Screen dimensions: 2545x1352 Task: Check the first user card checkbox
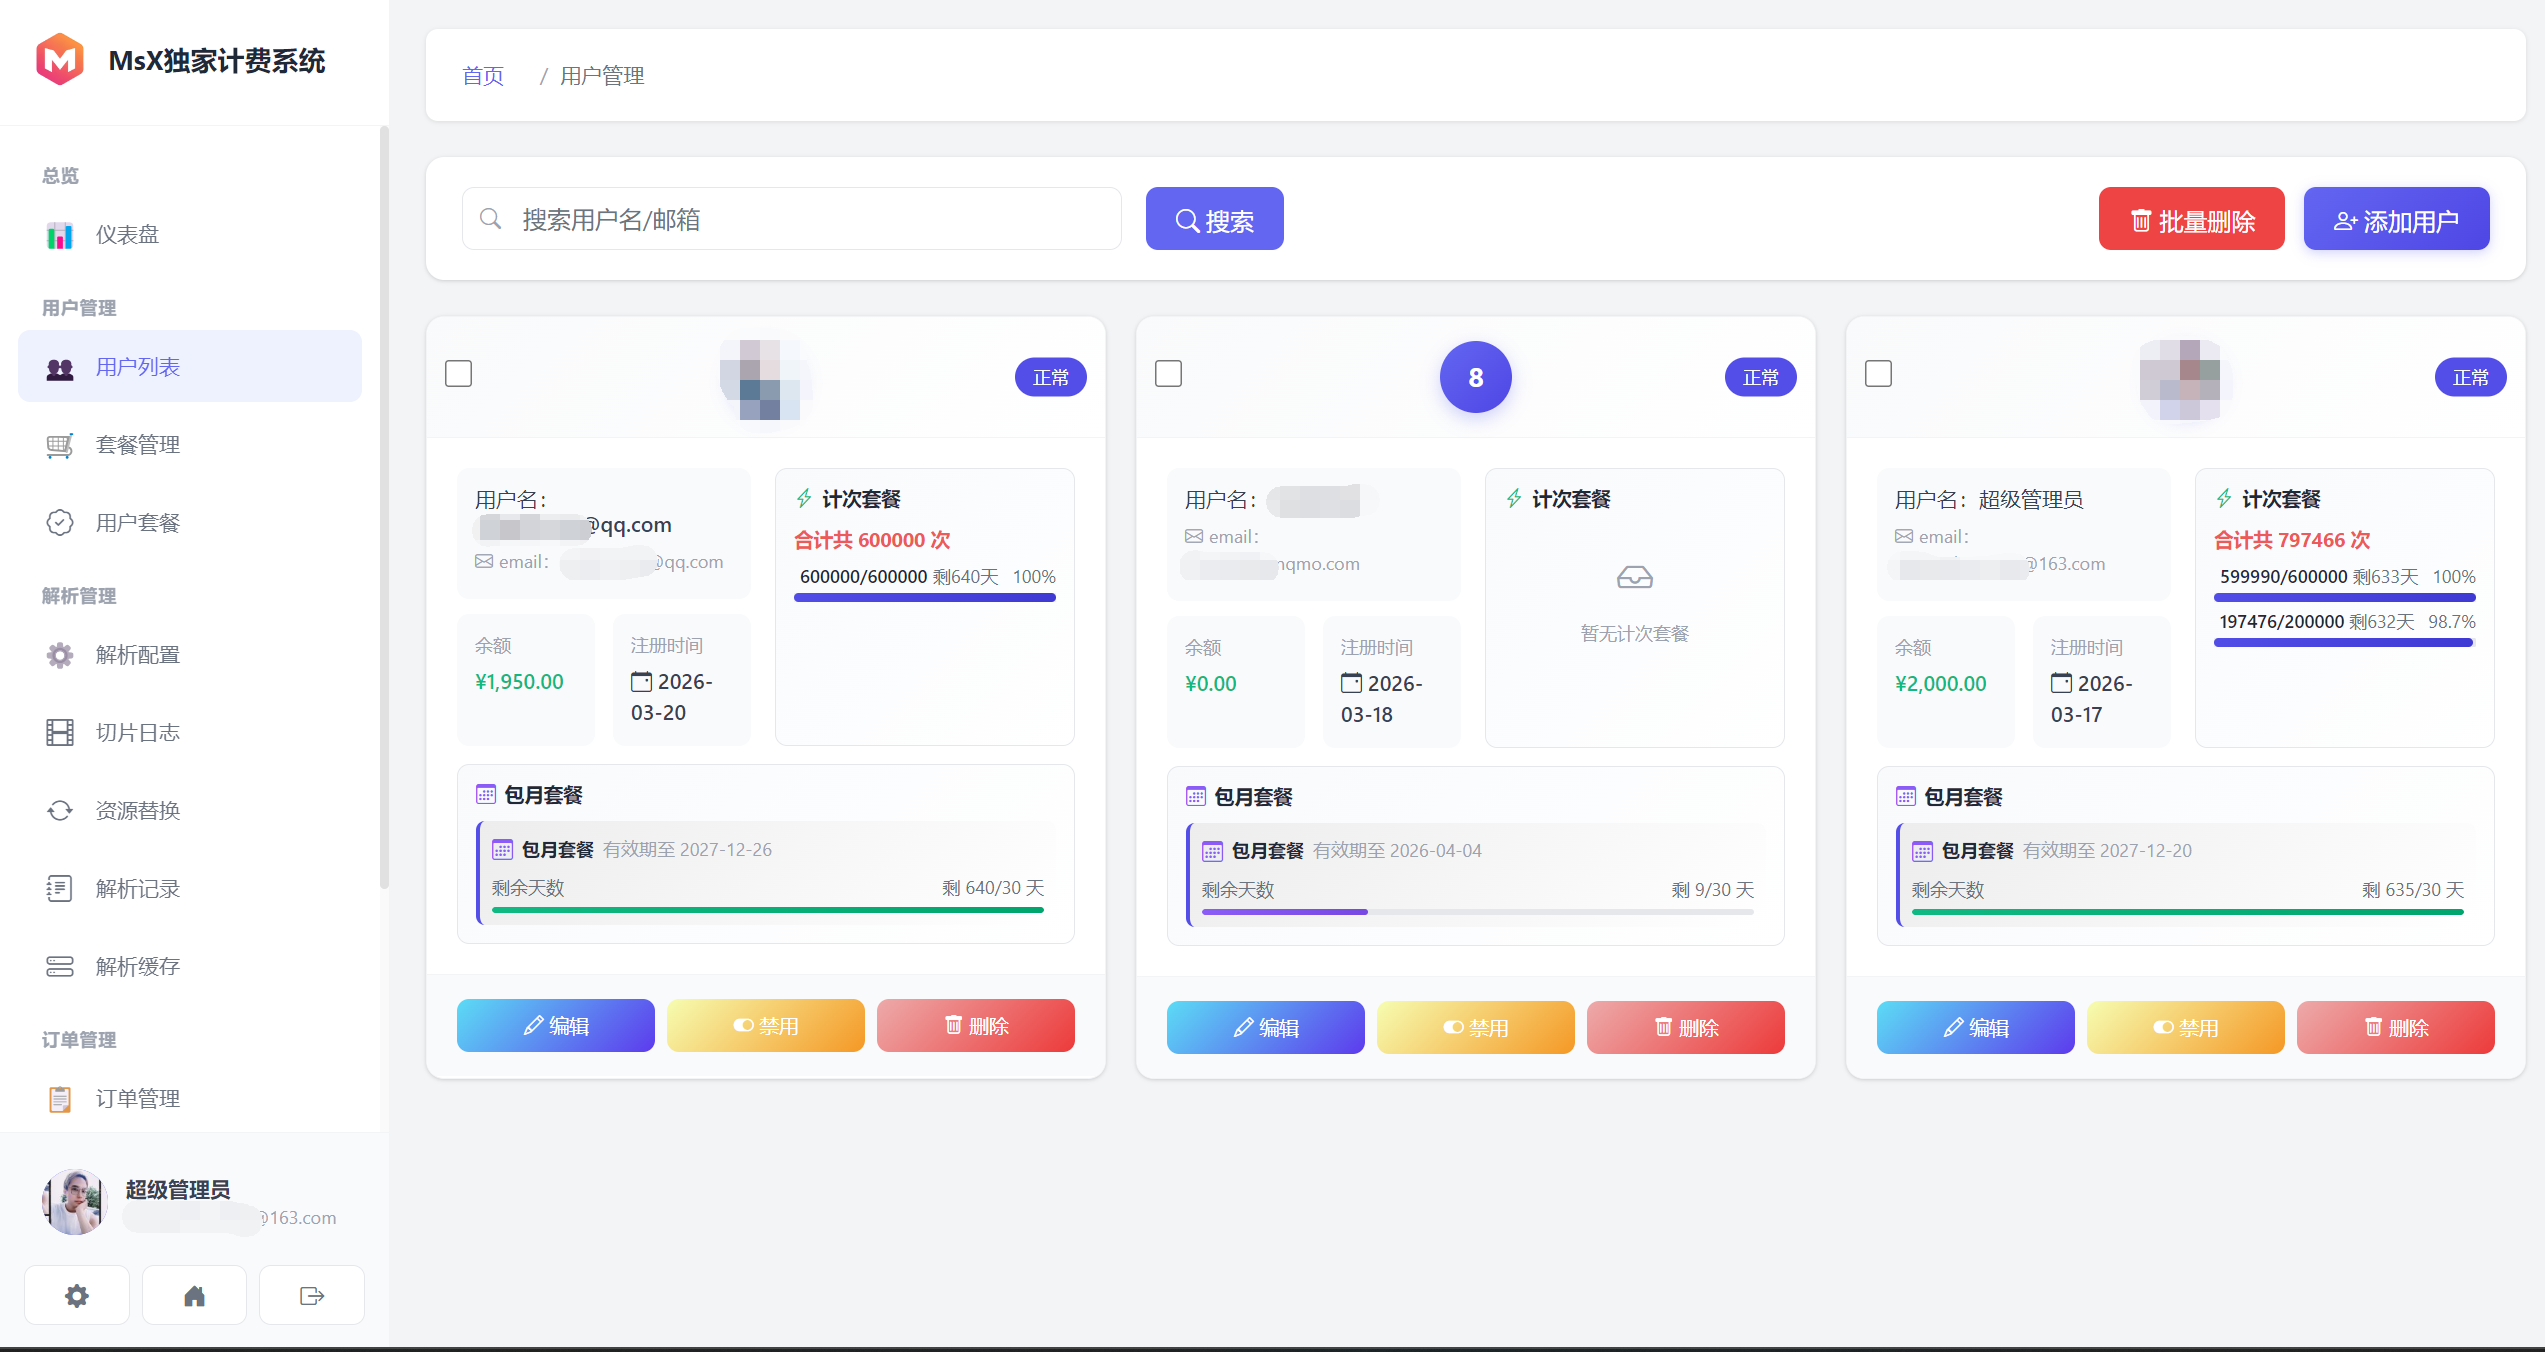coord(458,374)
